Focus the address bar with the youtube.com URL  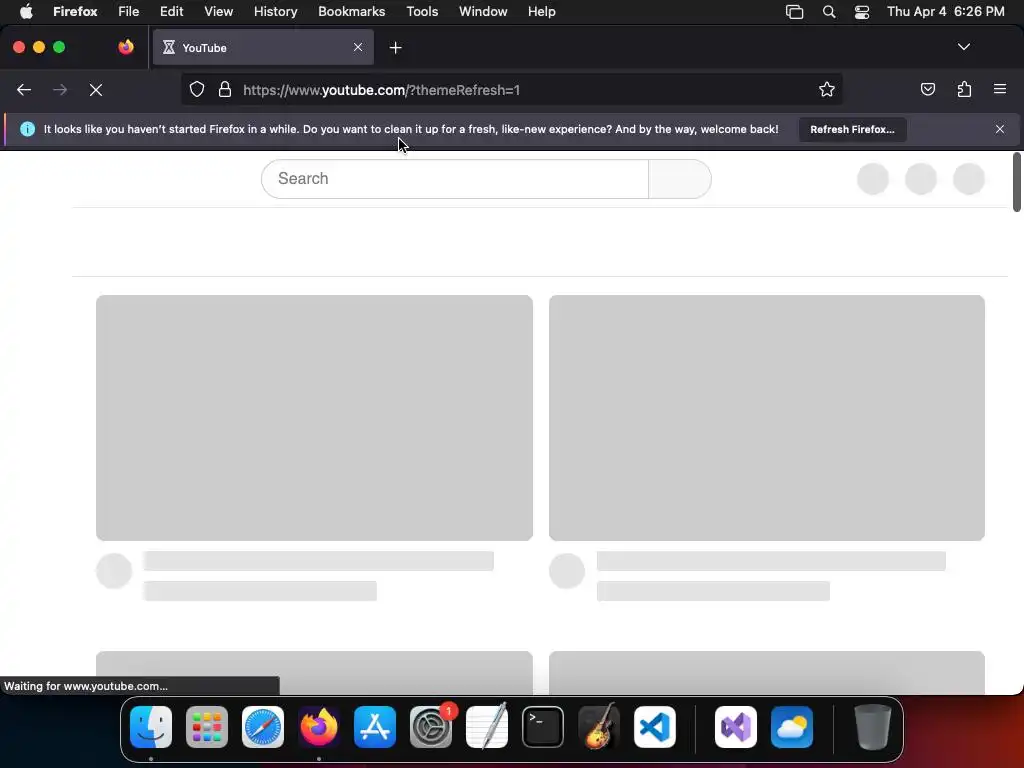click(511, 89)
